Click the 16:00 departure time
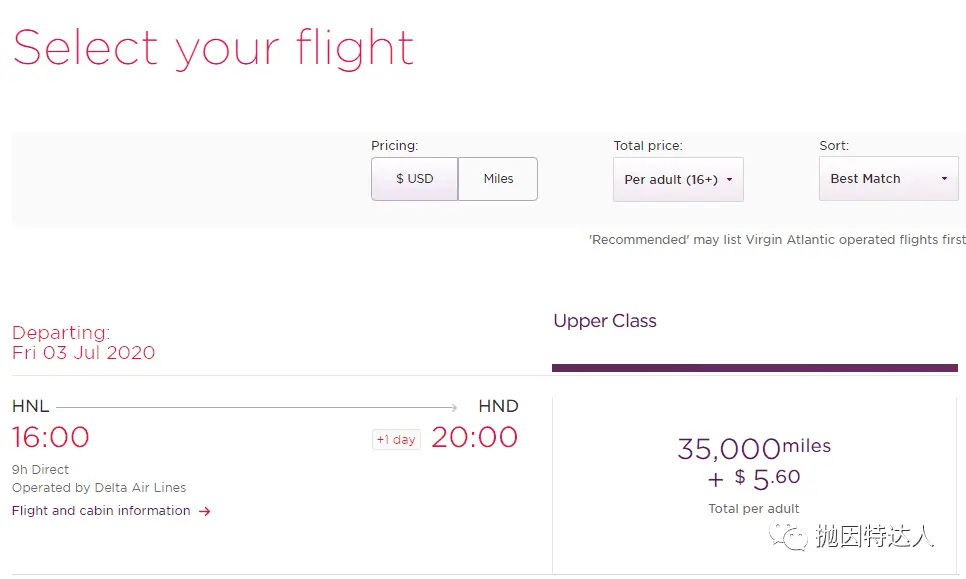 [51, 437]
